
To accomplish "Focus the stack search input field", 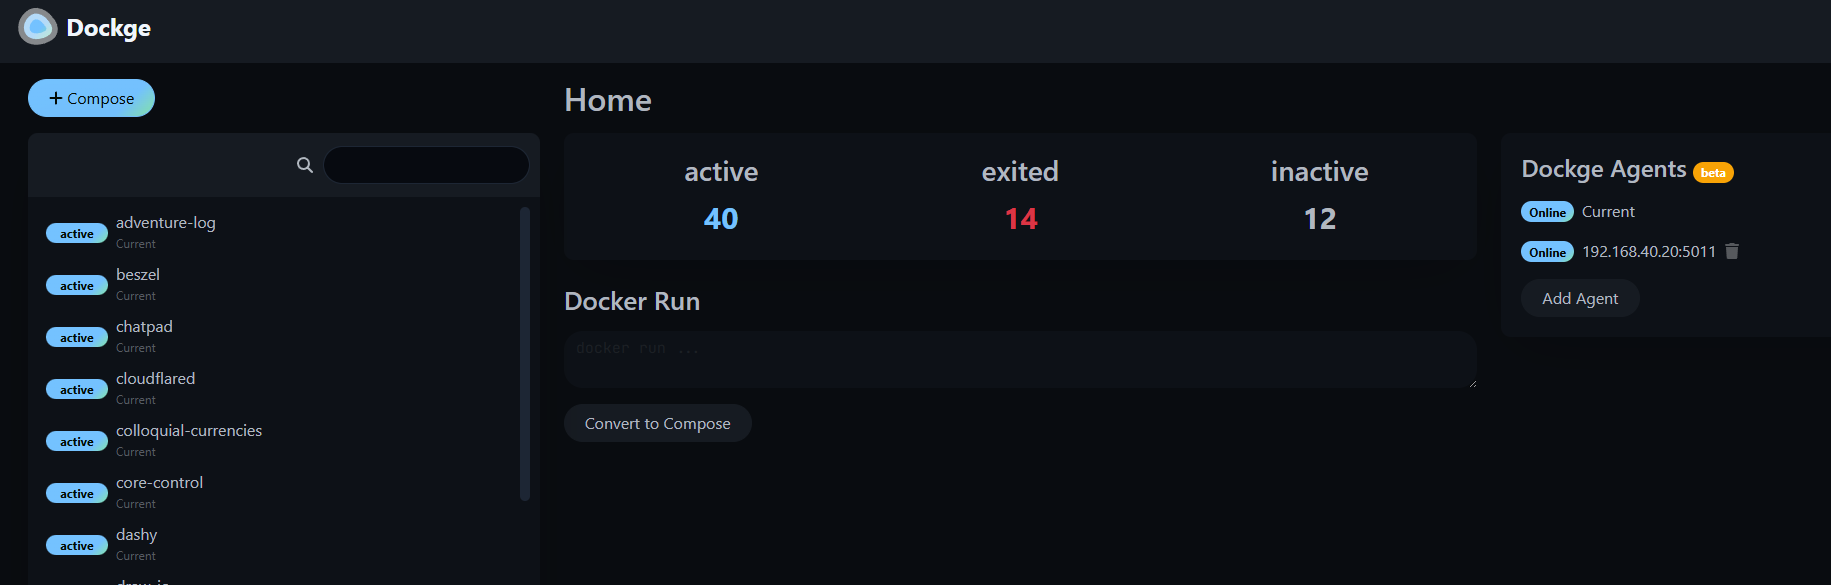I will [x=426, y=165].
